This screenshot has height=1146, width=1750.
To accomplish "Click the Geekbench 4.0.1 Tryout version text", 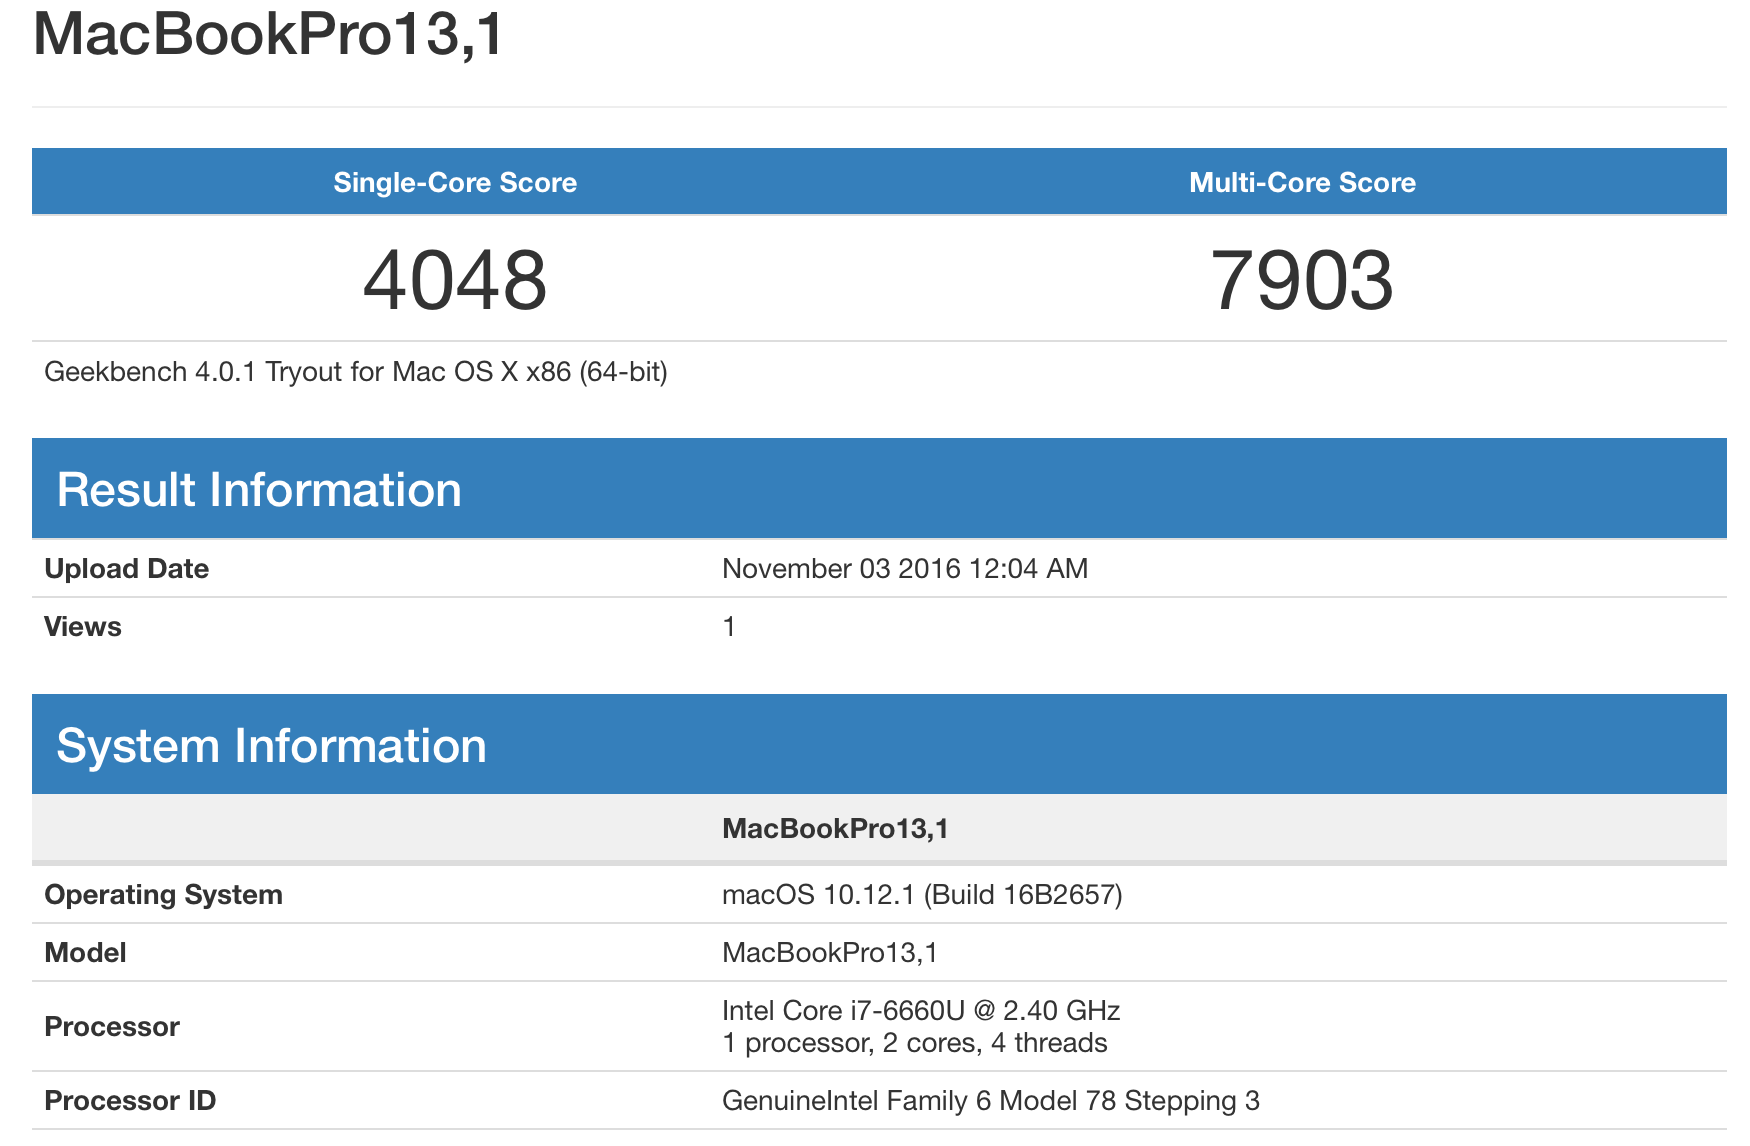I will [356, 372].
